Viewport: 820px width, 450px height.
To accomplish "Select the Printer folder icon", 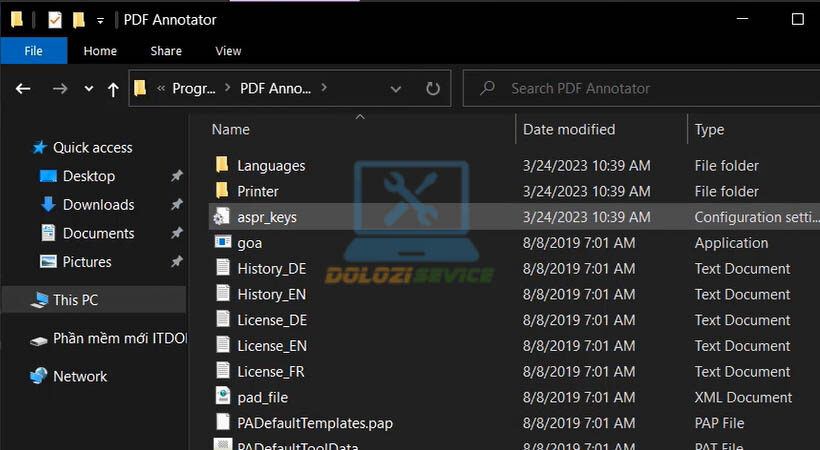I will coord(222,190).
